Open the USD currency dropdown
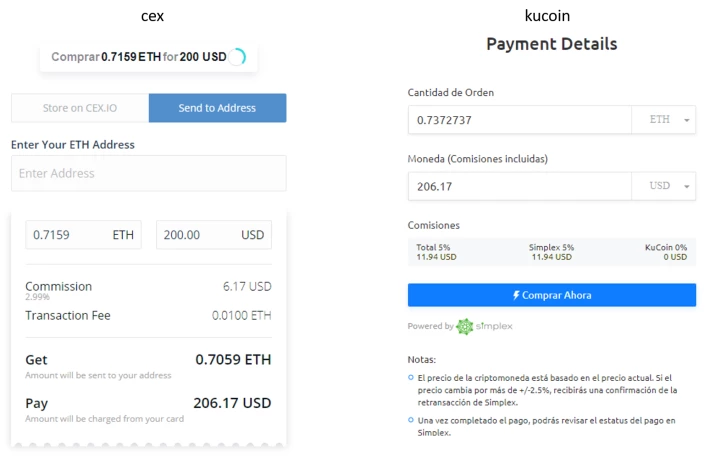This screenshot has height=476, width=710. click(663, 186)
